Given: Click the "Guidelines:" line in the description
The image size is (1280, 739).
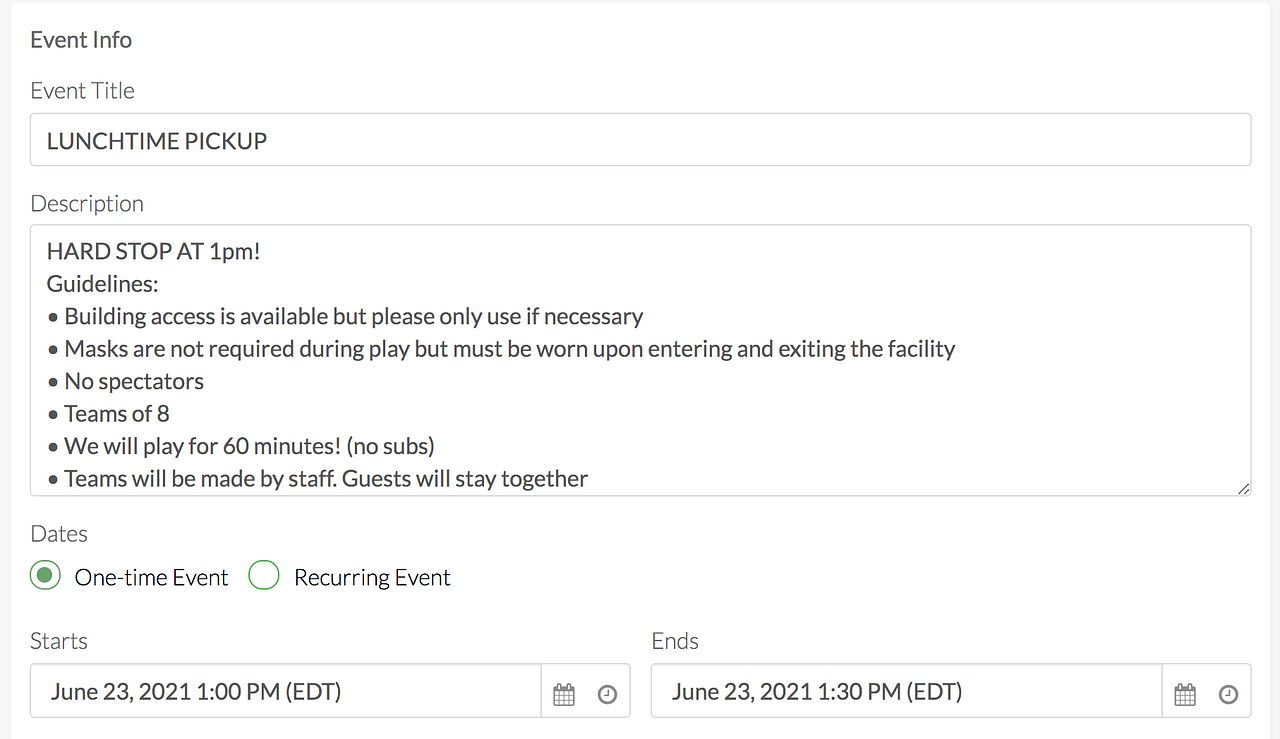Looking at the screenshot, I should click(103, 284).
